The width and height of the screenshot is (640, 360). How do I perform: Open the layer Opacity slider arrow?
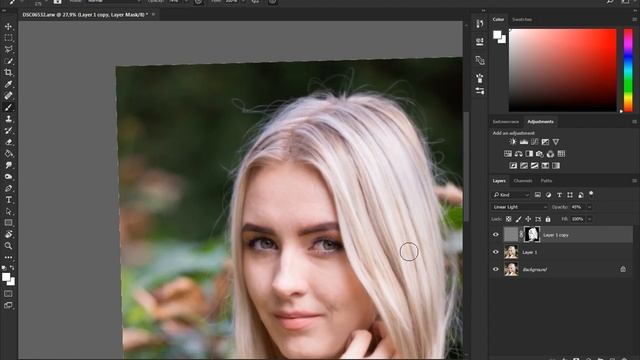coord(589,207)
